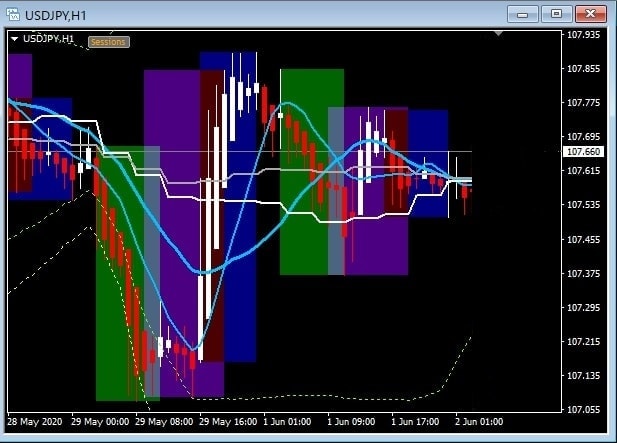
Task: Click the USDJPY,H1 label inside chart
Action: coord(48,38)
